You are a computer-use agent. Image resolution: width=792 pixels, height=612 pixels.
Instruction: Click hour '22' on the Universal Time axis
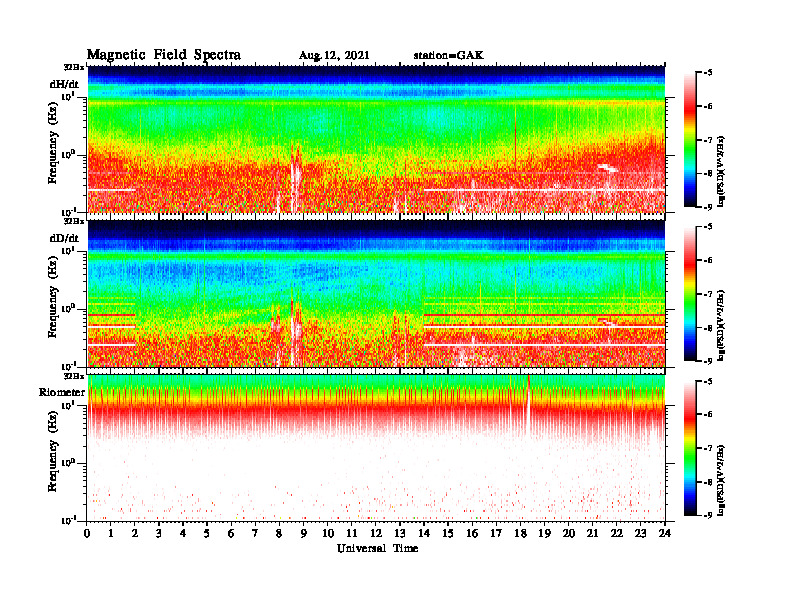pos(617,533)
